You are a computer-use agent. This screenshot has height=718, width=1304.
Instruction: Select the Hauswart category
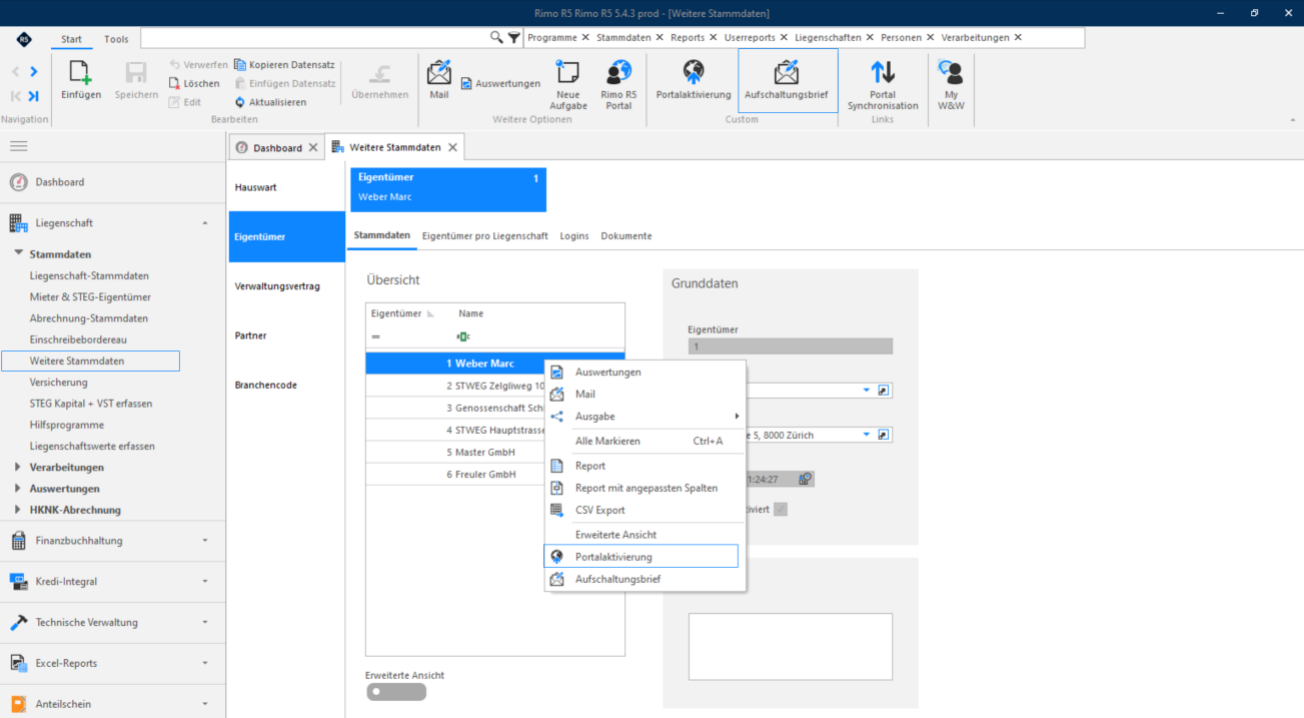[x=287, y=187]
